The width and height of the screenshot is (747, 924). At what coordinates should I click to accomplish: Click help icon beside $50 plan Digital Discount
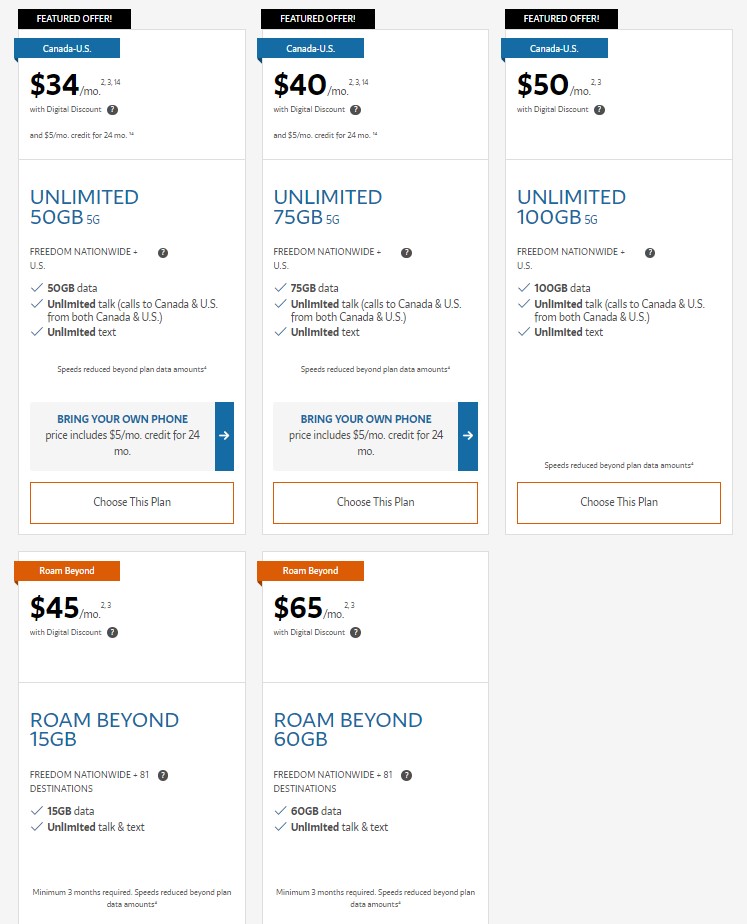click(600, 110)
